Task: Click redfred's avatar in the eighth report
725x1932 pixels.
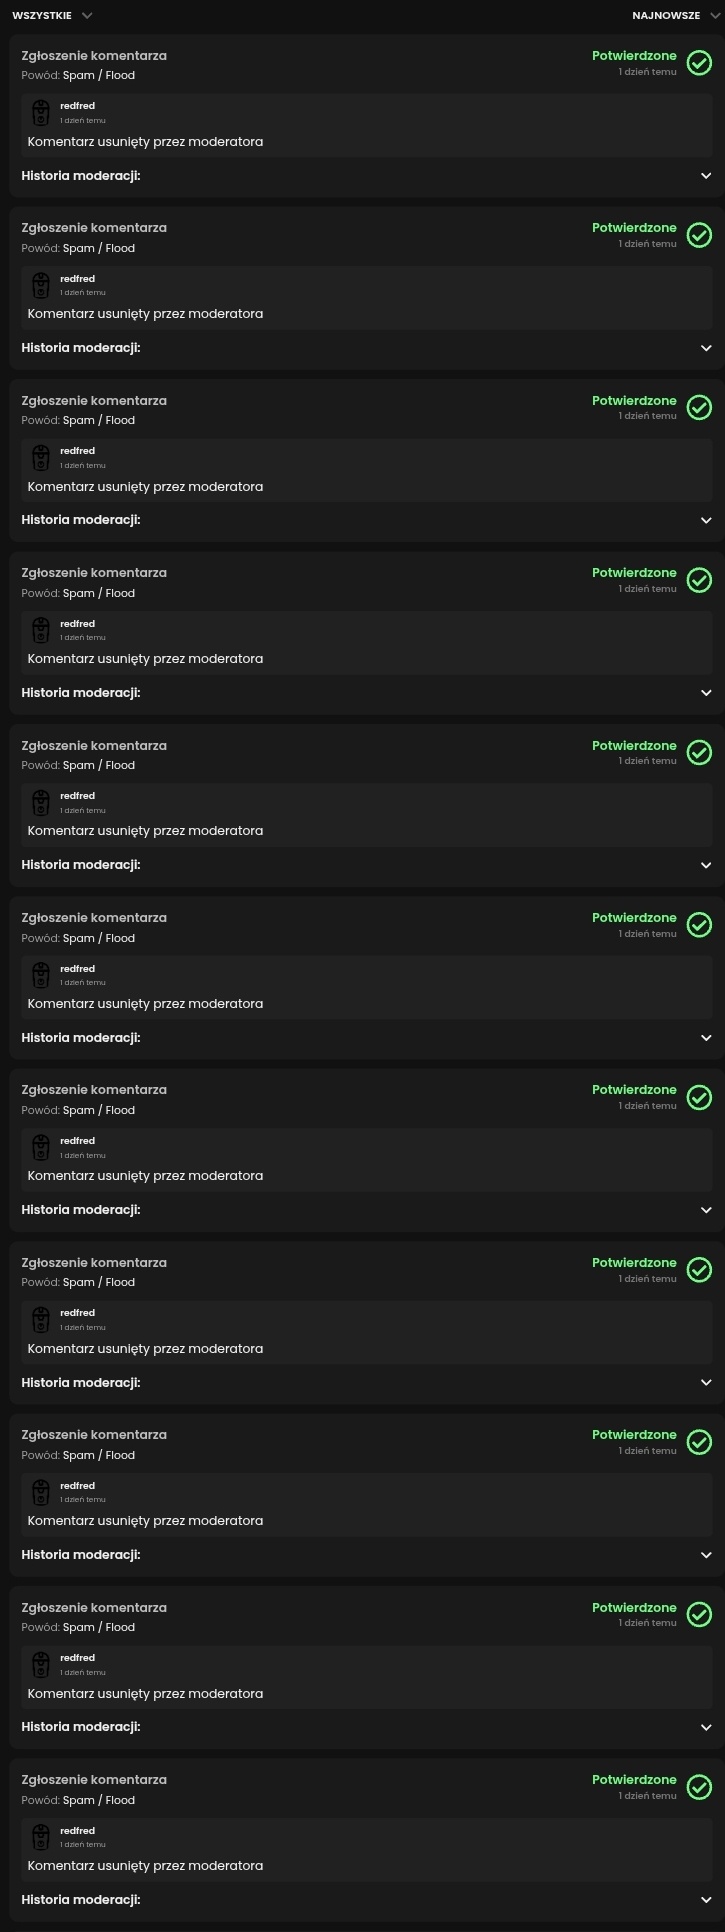Action: [x=41, y=1320]
